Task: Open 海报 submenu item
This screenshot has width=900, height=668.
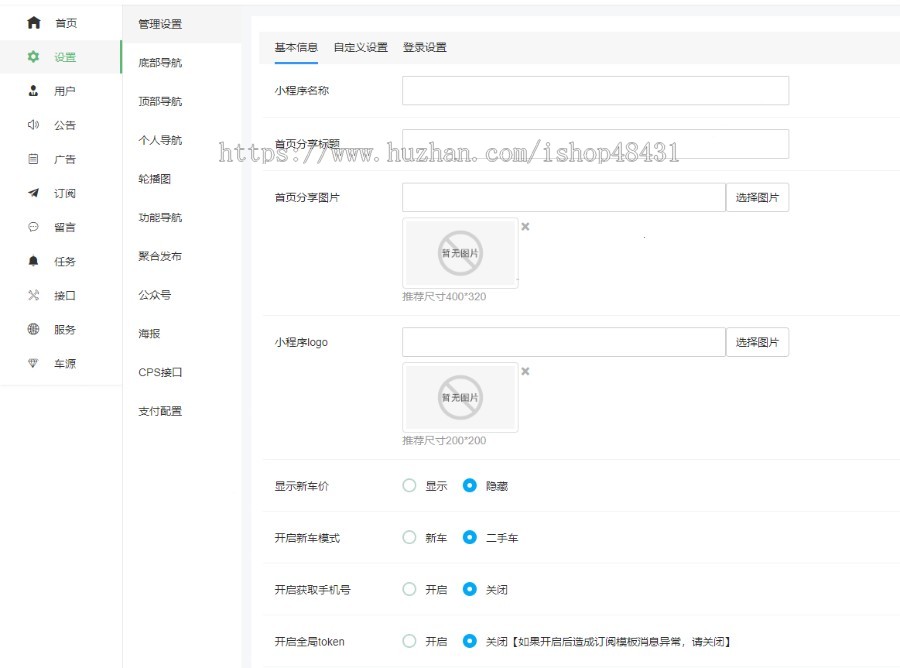Action: 149,333
